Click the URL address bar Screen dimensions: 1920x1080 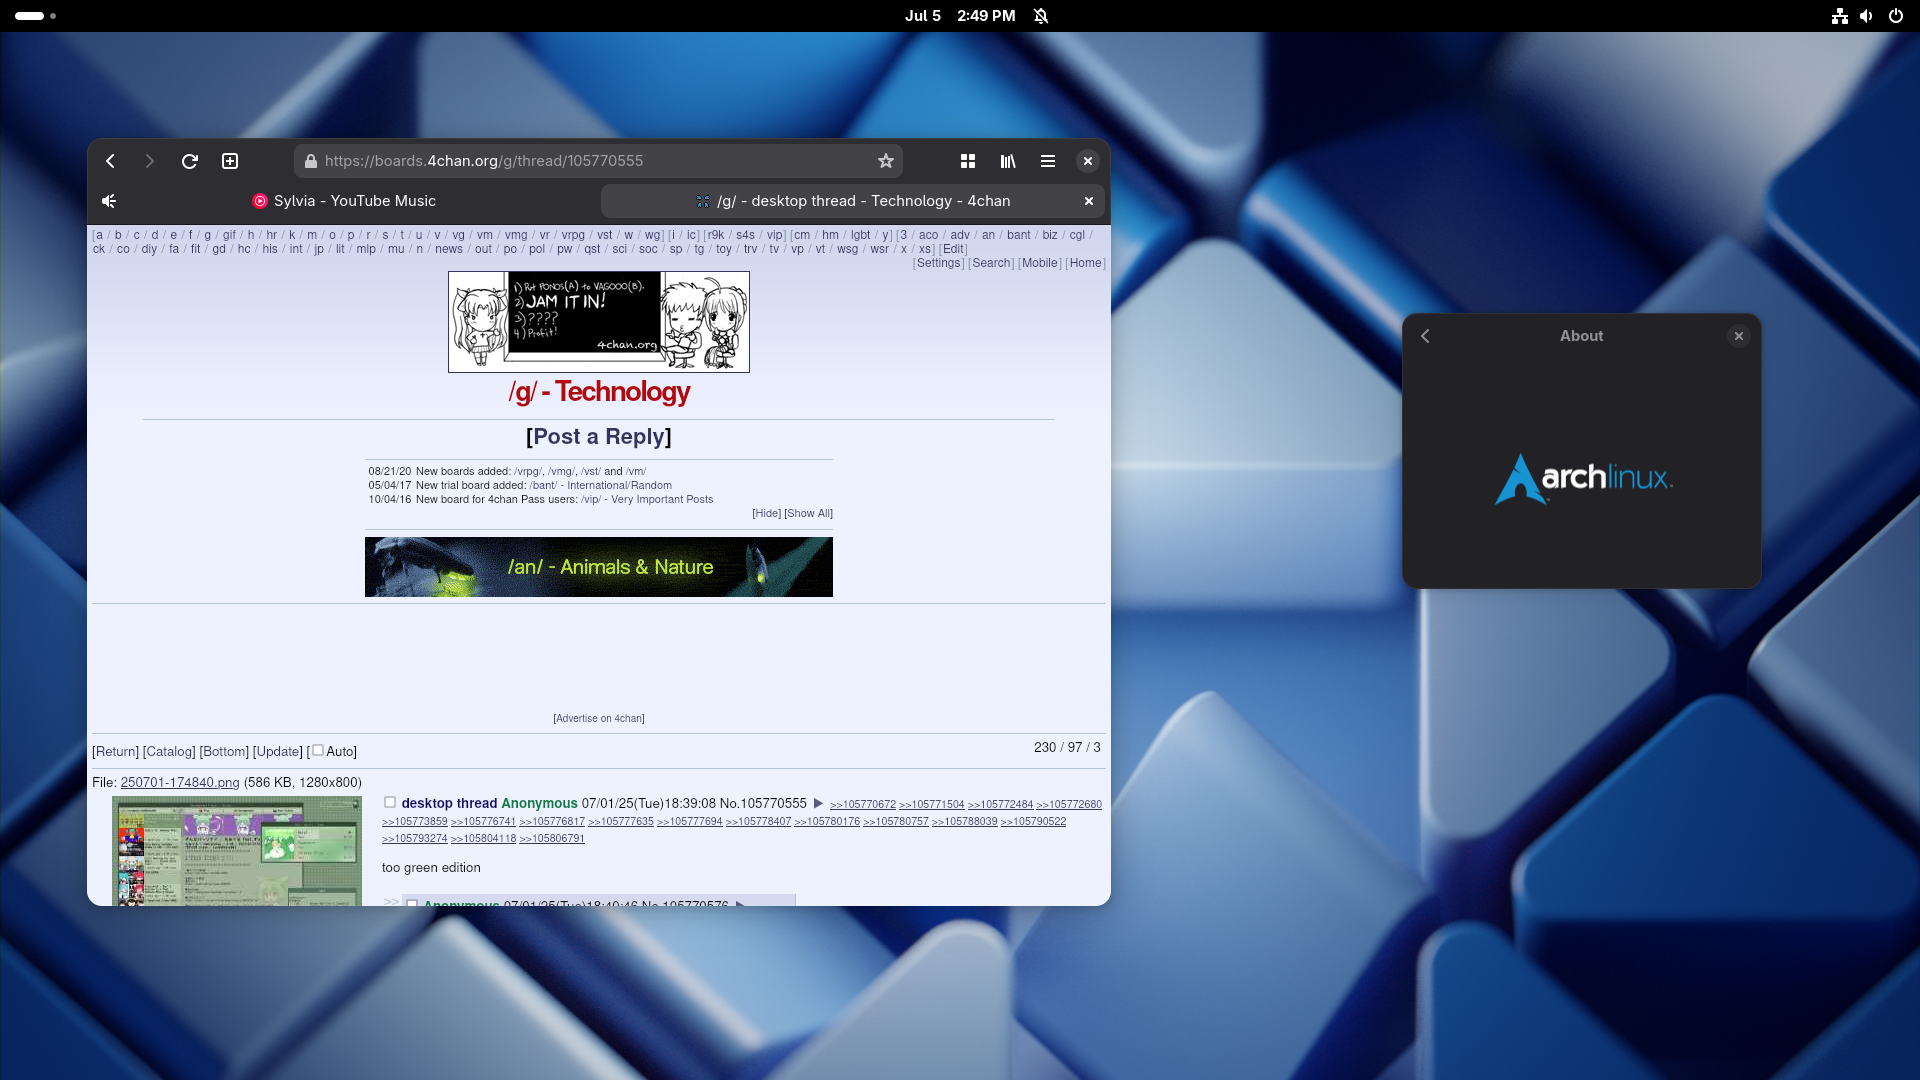(x=598, y=161)
